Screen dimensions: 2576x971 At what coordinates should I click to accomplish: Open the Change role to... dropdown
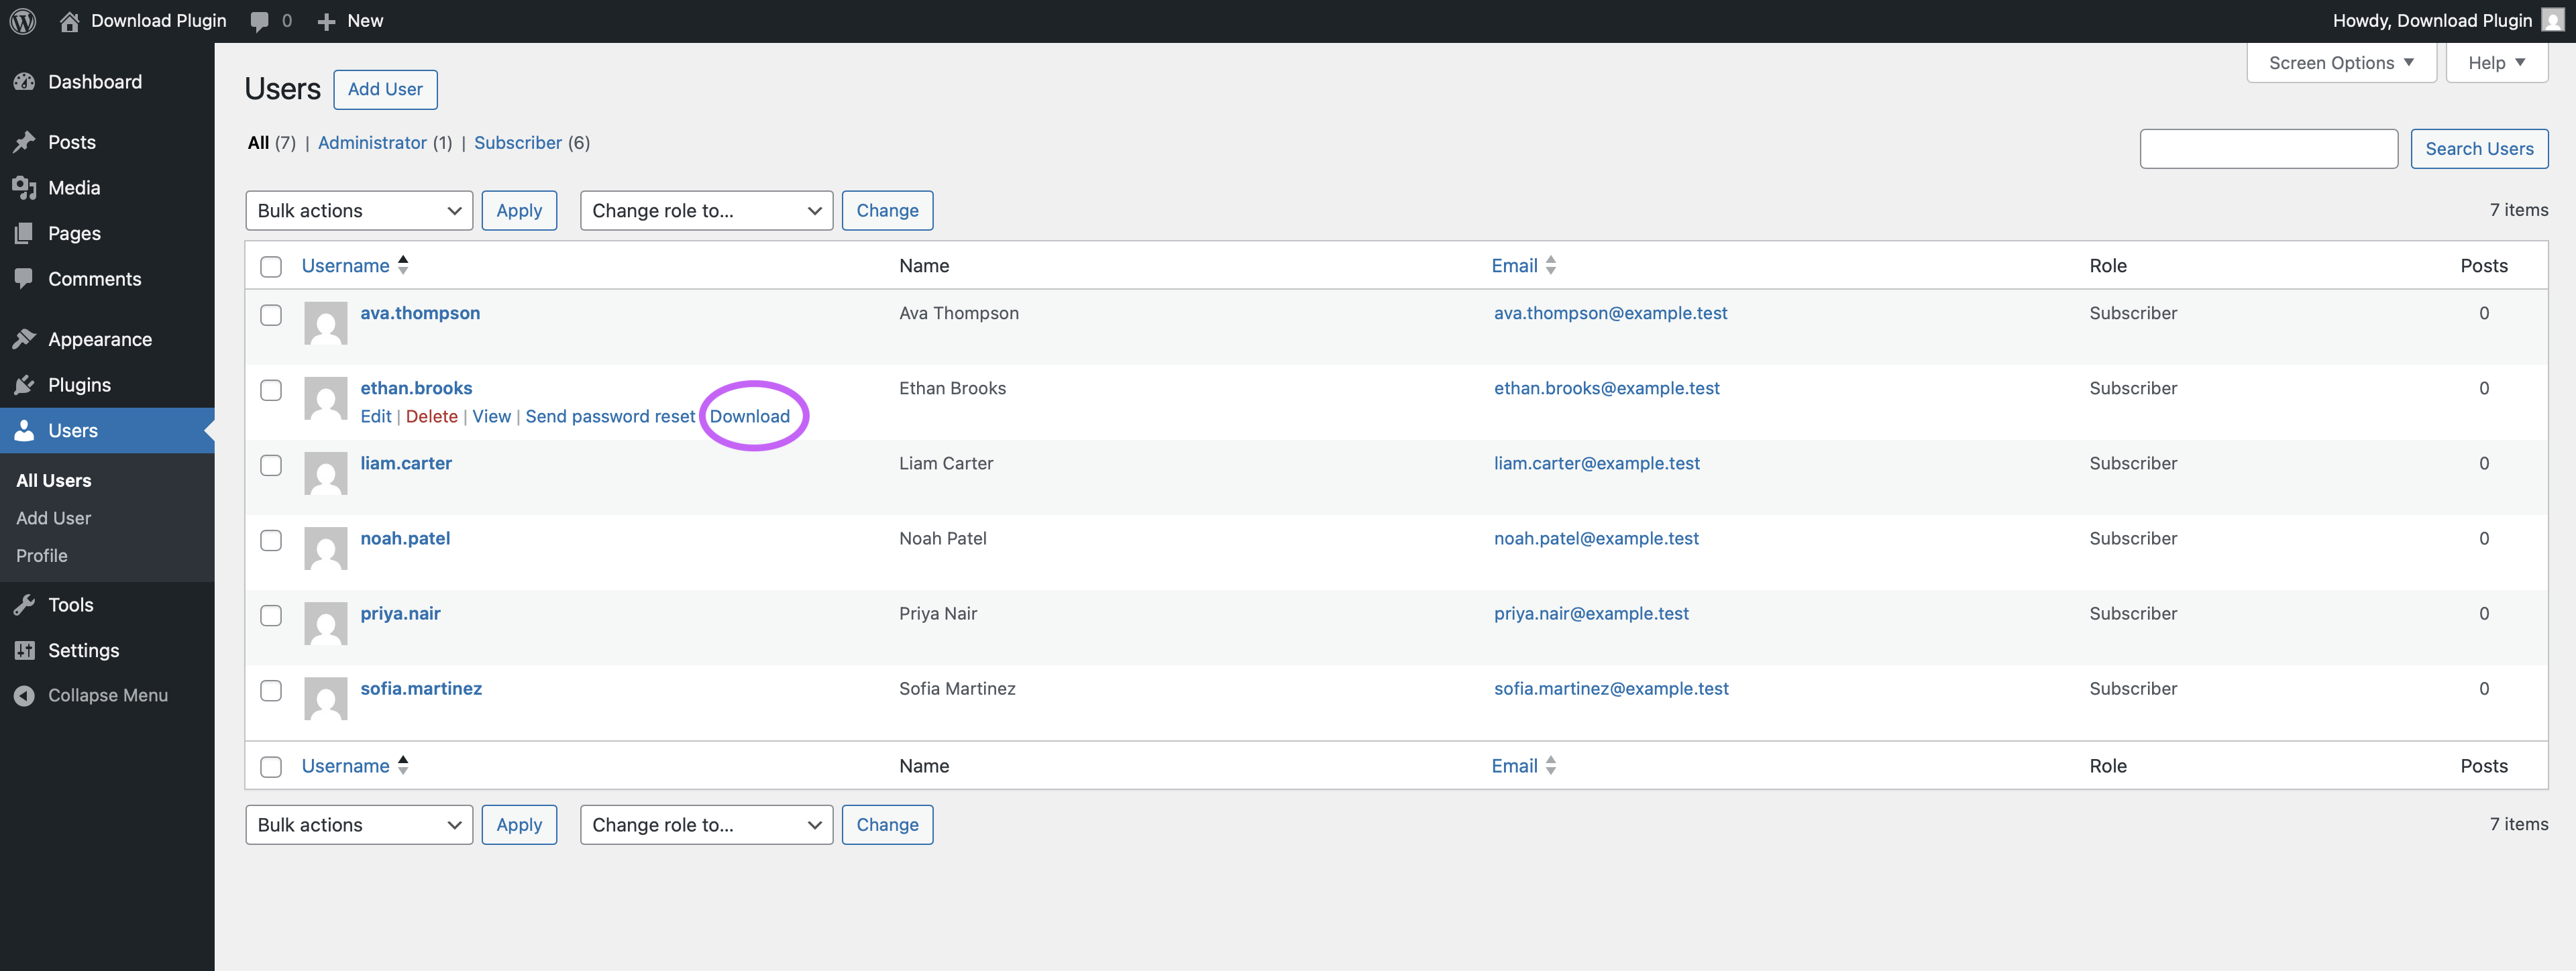pos(706,210)
